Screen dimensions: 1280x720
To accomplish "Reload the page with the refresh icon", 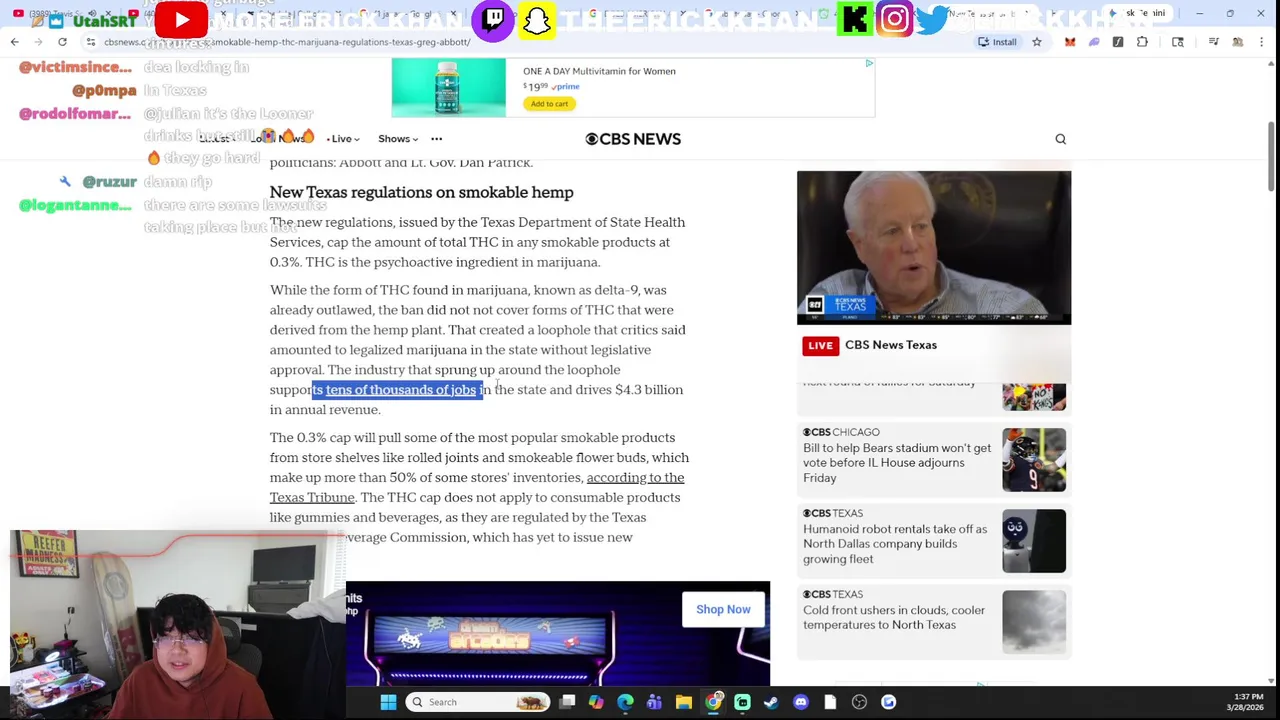I will 62,42.
